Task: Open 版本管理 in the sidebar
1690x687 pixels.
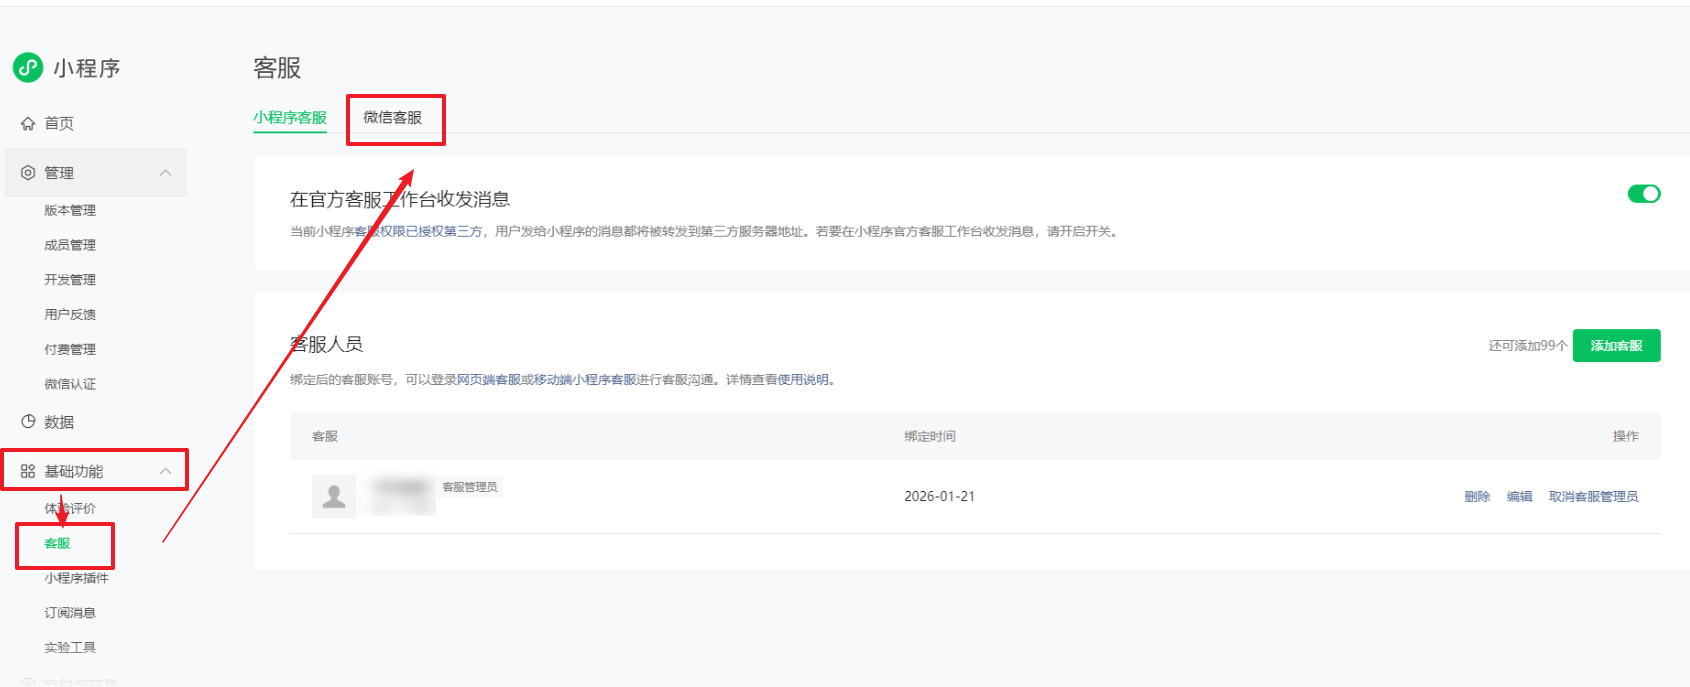Action: (x=70, y=211)
